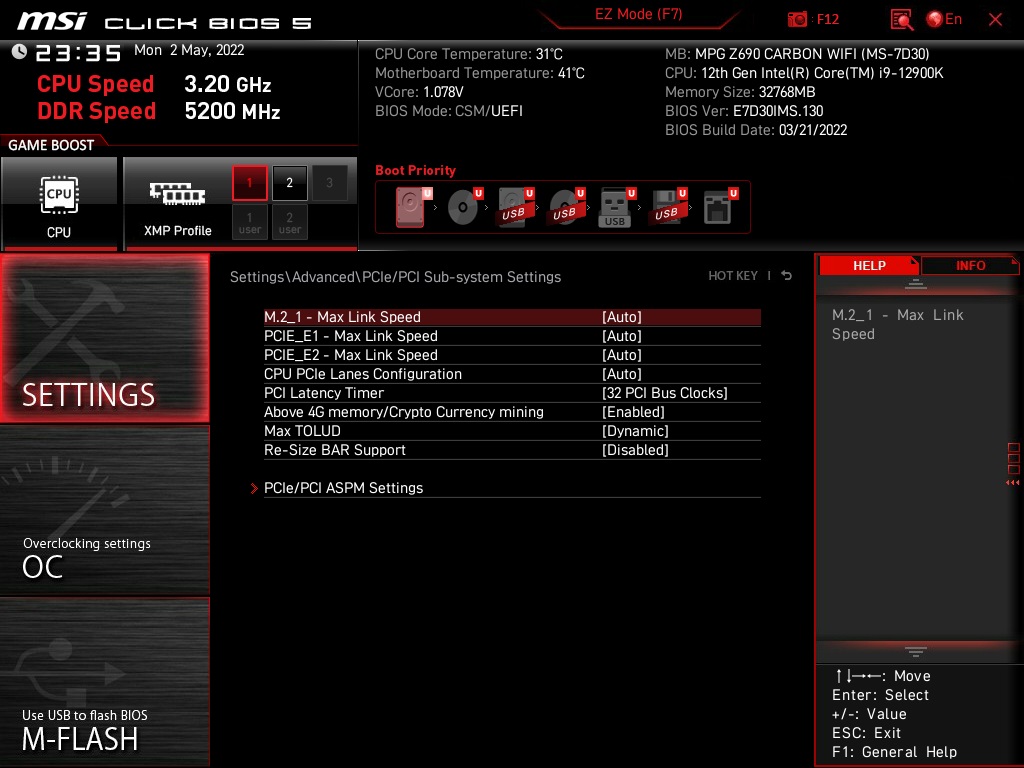Enable XMP Profile 2

(289, 183)
